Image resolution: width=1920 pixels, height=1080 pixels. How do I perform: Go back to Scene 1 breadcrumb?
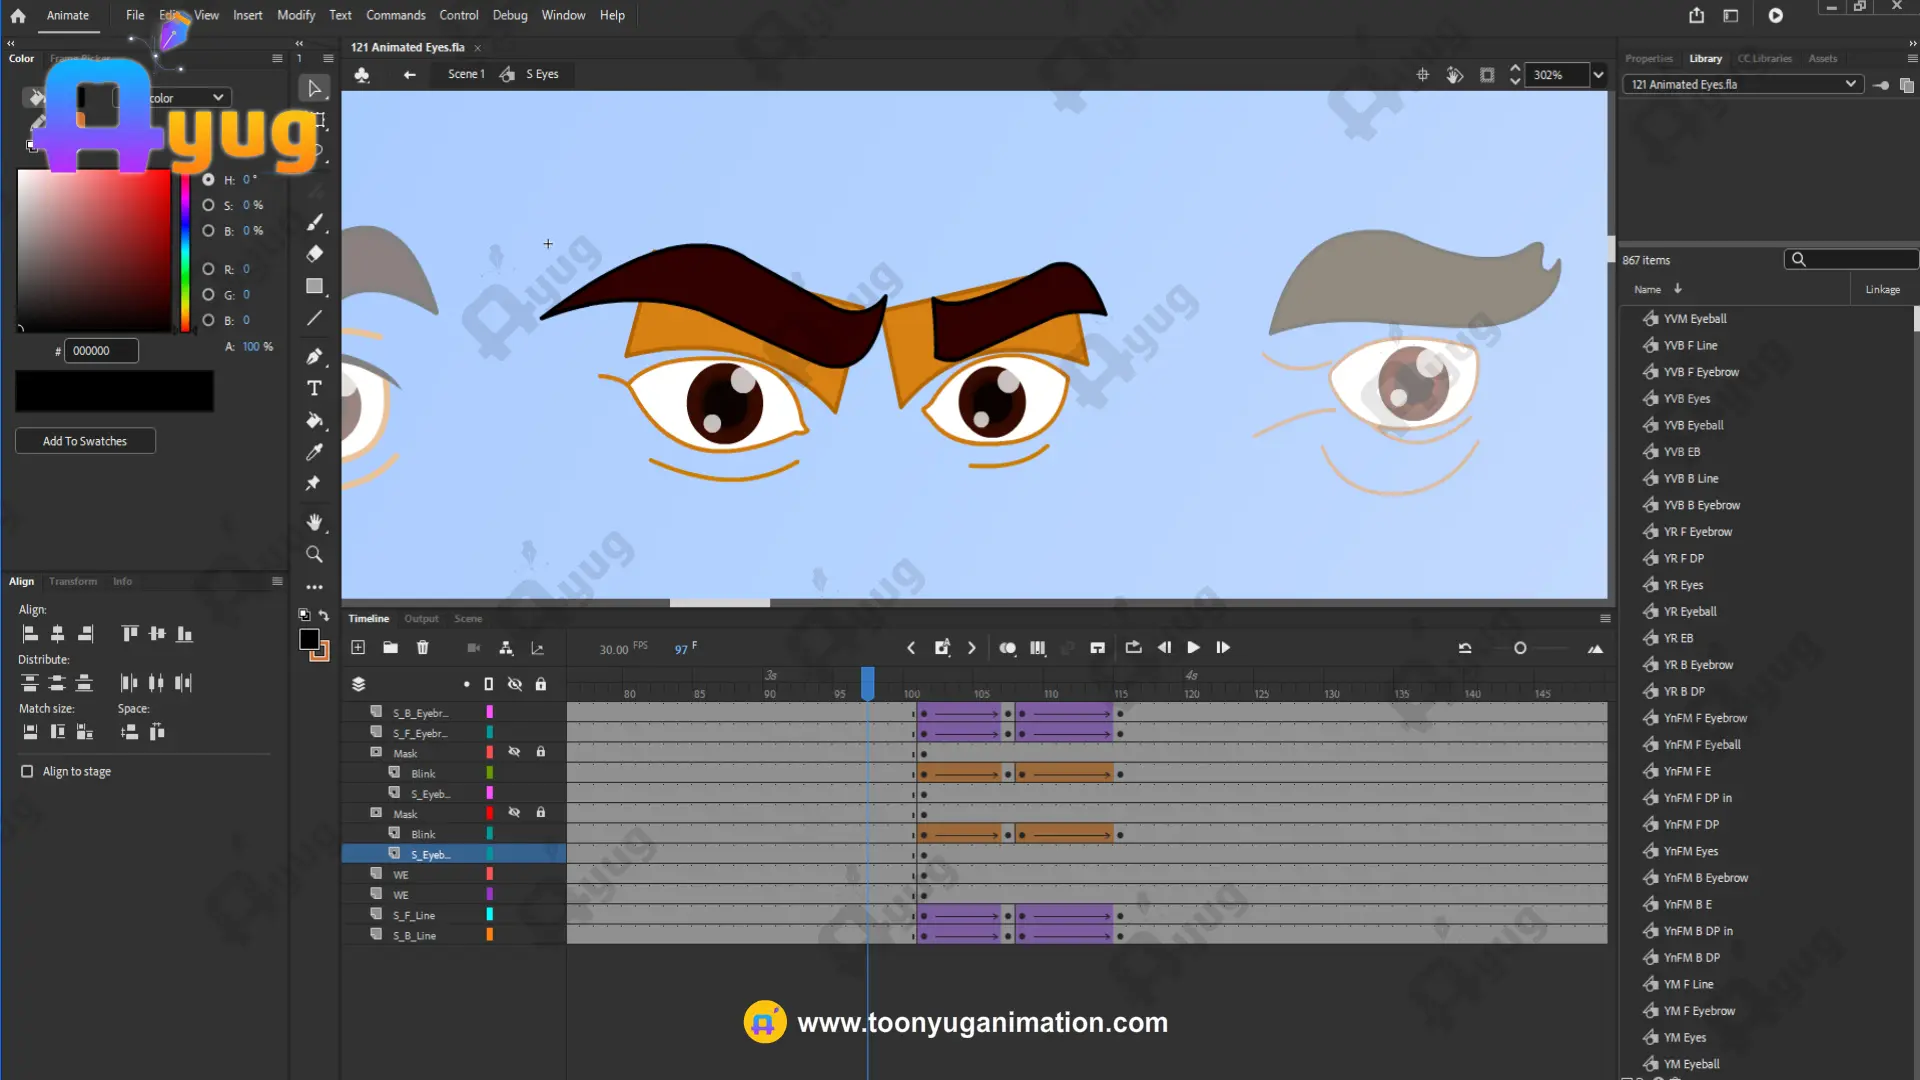(466, 74)
